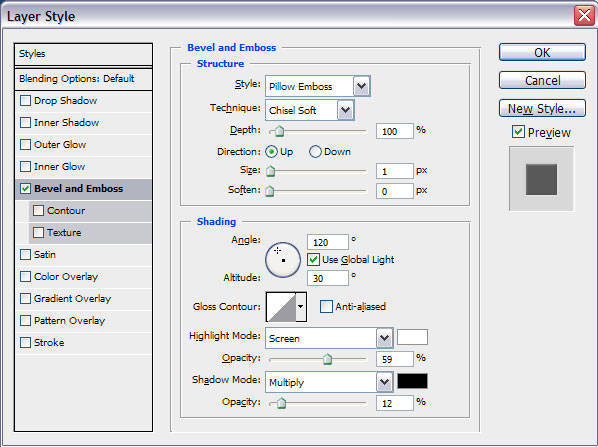Click the Depth slider handle
The height and width of the screenshot is (447, 598).
[280, 131]
